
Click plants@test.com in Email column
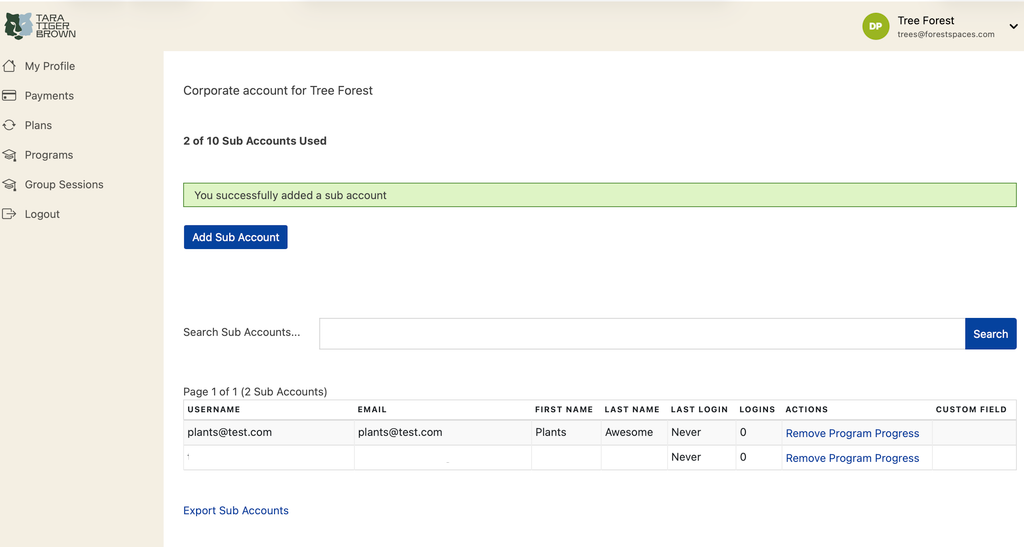[x=400, y=432]
